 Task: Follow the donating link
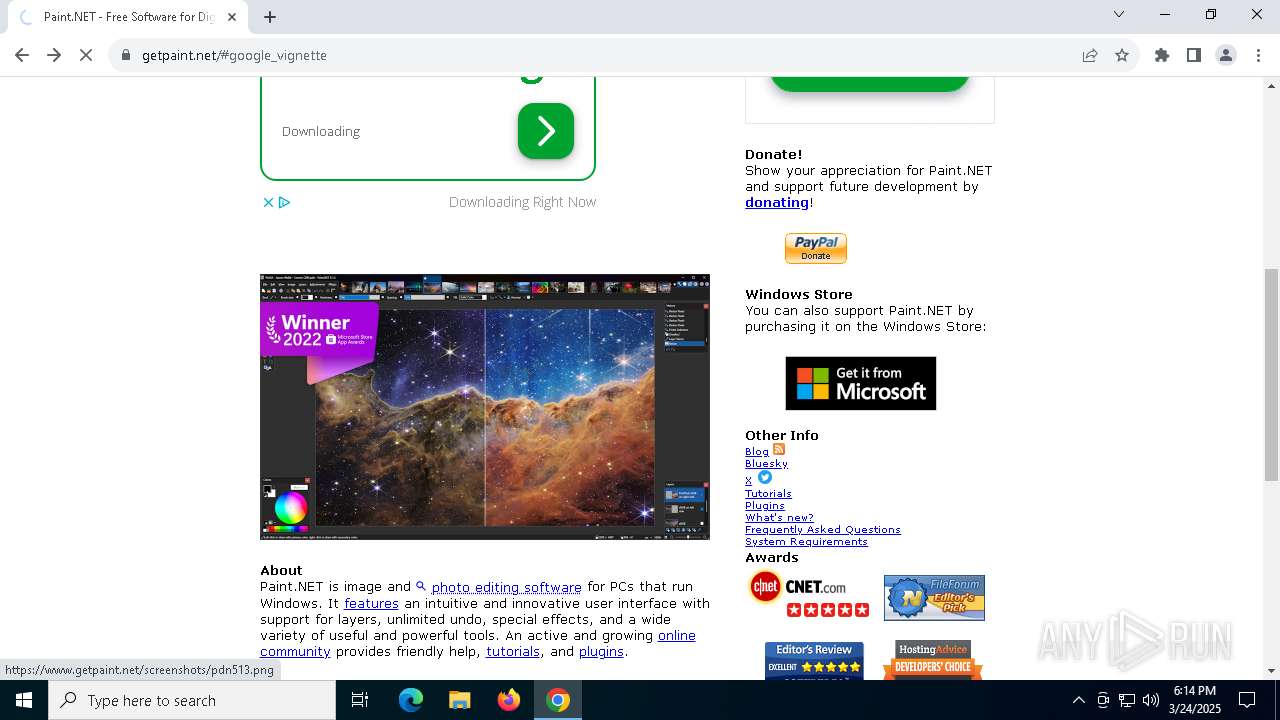777,202
